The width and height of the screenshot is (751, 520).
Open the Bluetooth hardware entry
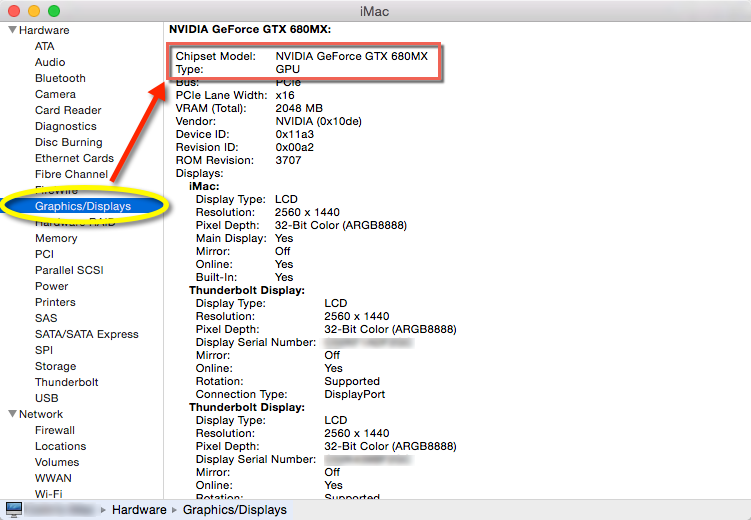tap(60, 78)
